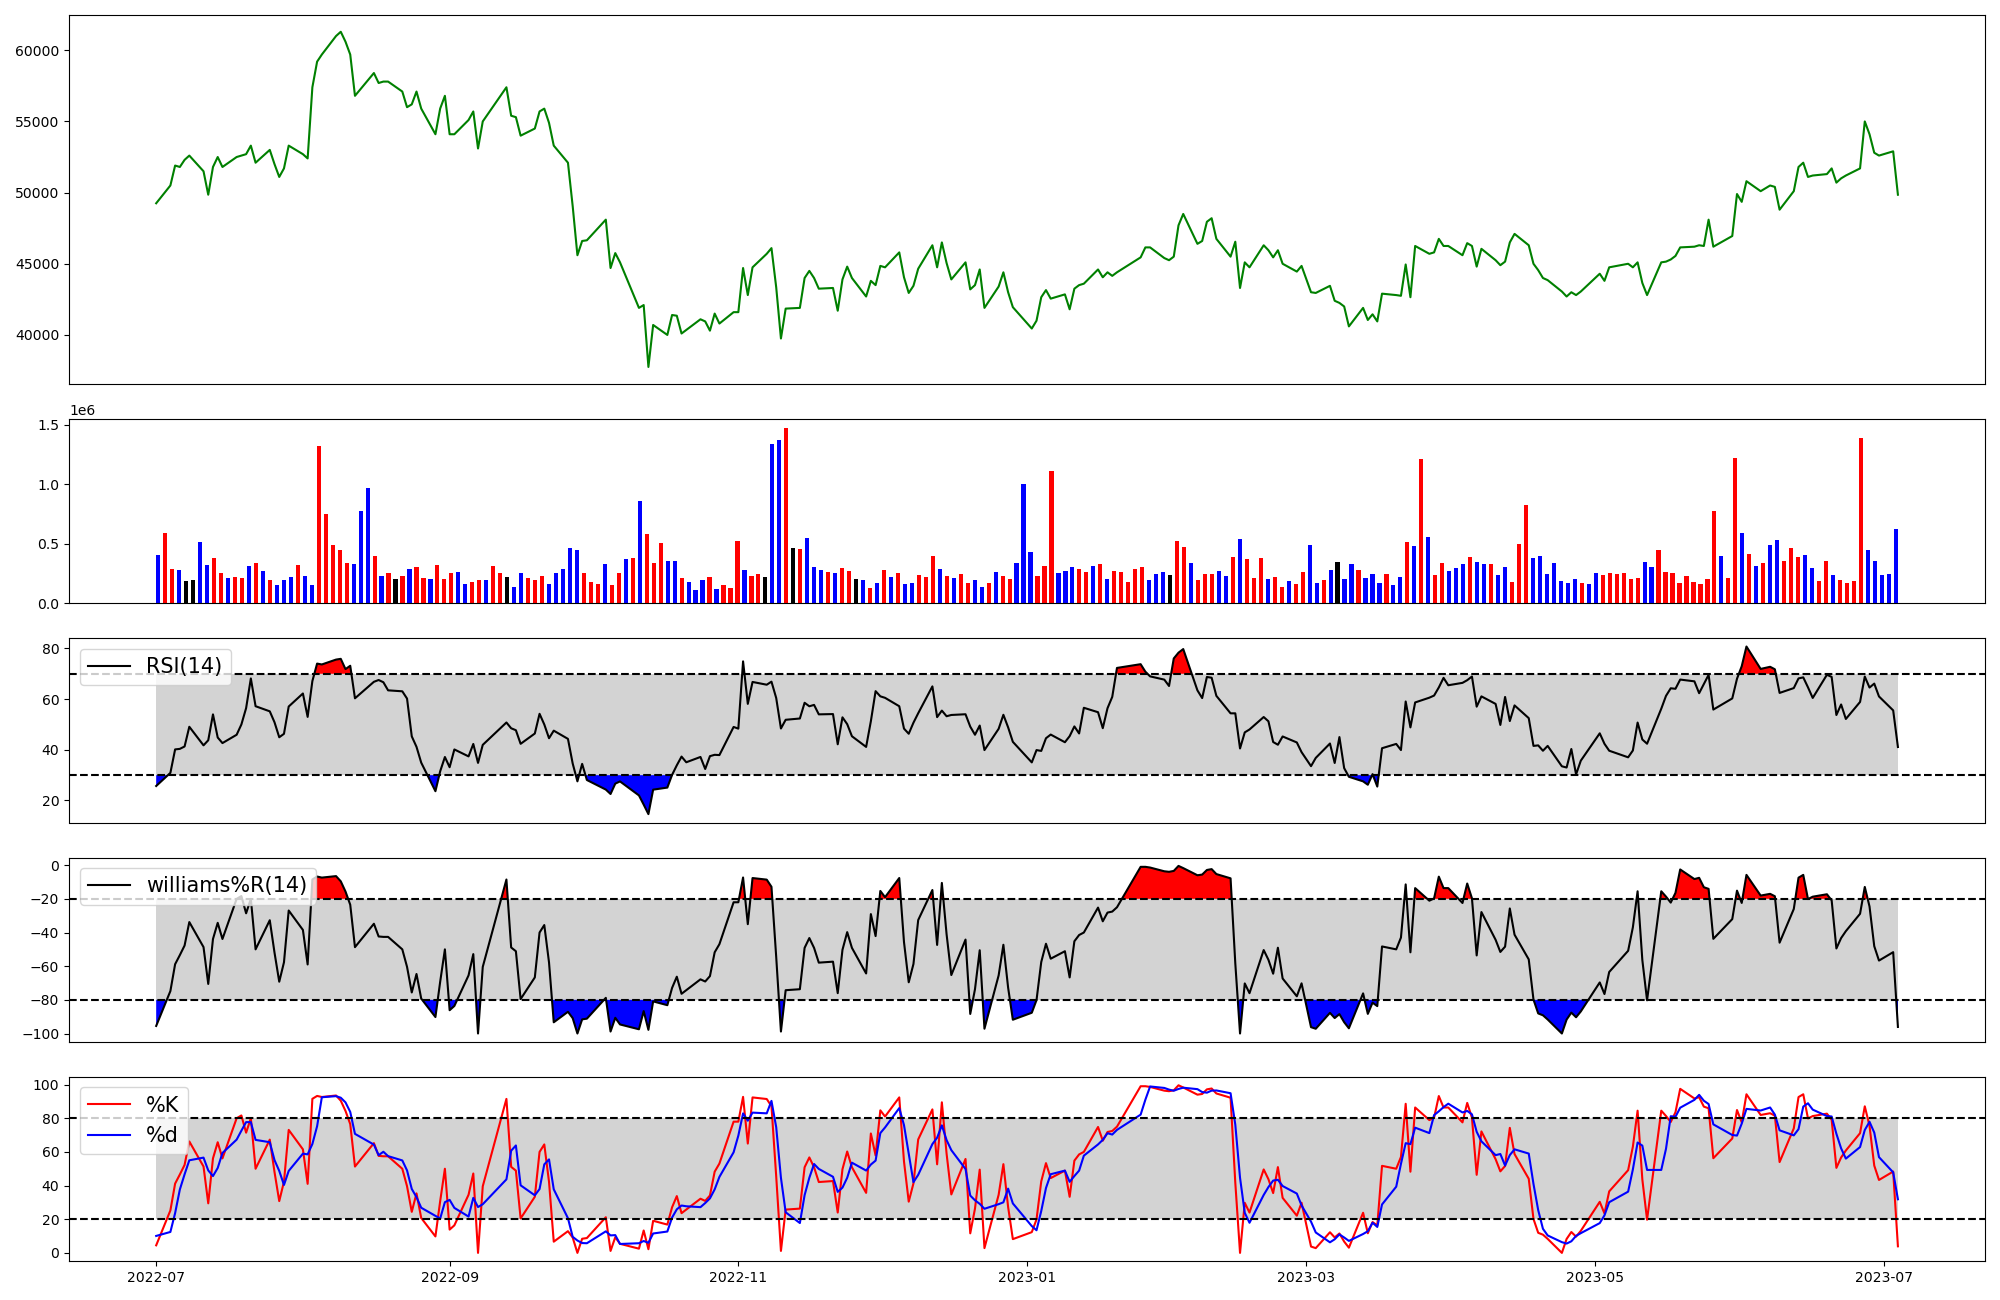Click the tallest red volume bar after 2022-11
Screen dimensions: 2000x1300
(x=786, y=515)
